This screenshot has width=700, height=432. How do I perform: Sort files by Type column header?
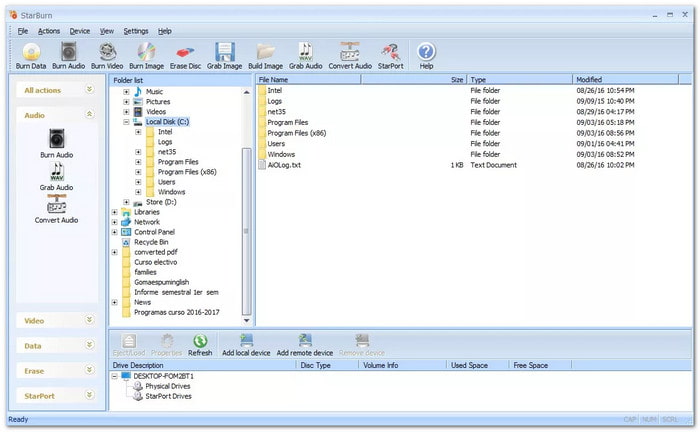click(x=519, y=79)
